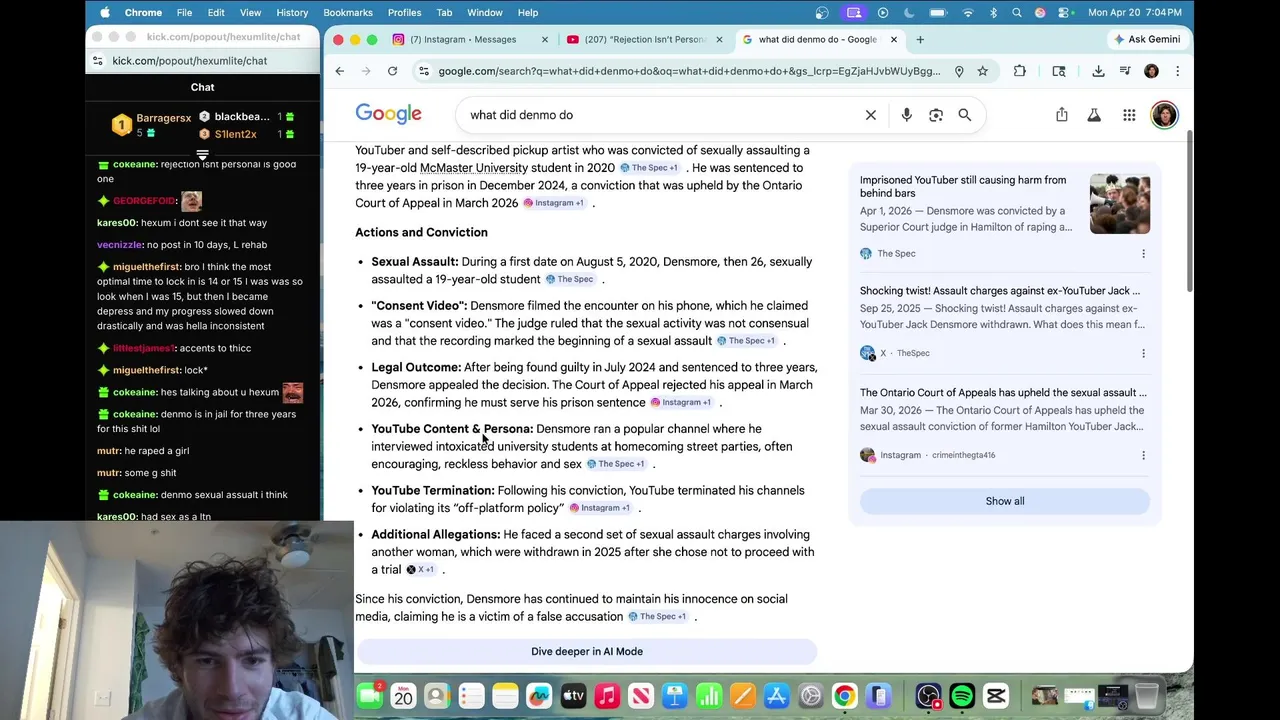Open Spotlight search in menu bar
The image size is (1280, 720).
pos(1016,12)
